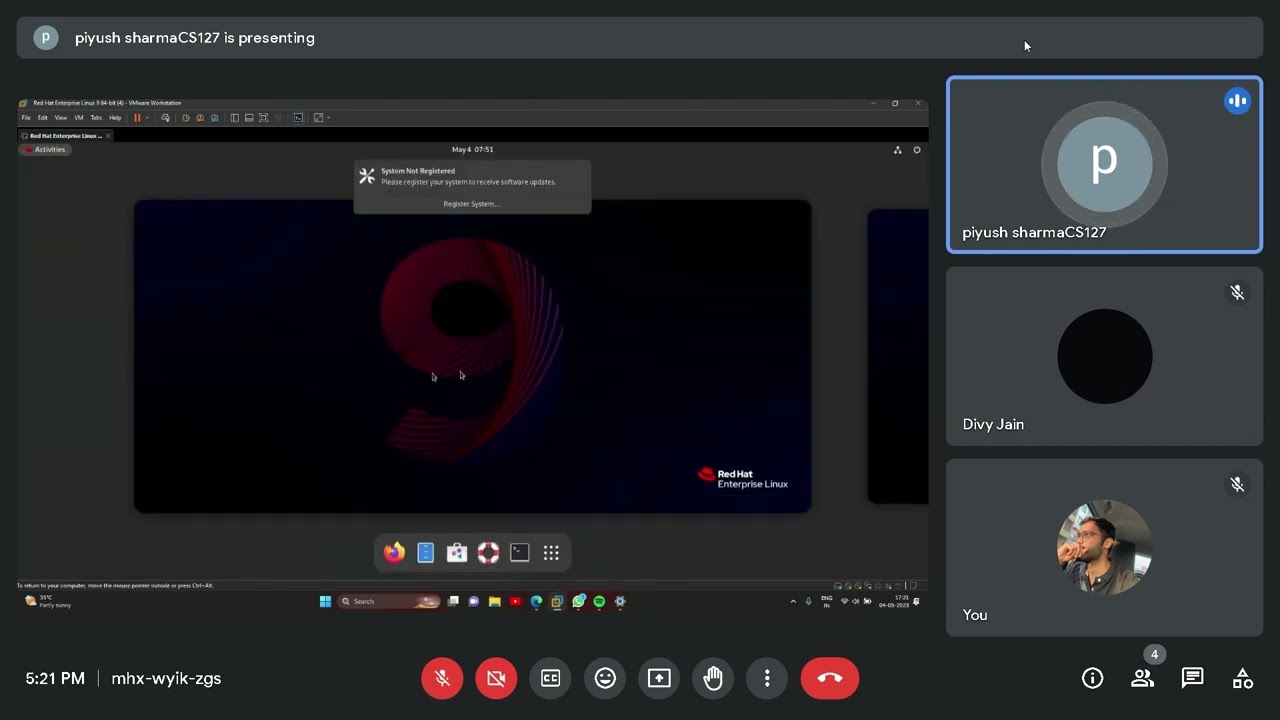Select the Red Hat Enterprise Linux VM tab
The height and width of the screenshot is (720, 1280).
(65, 135)
